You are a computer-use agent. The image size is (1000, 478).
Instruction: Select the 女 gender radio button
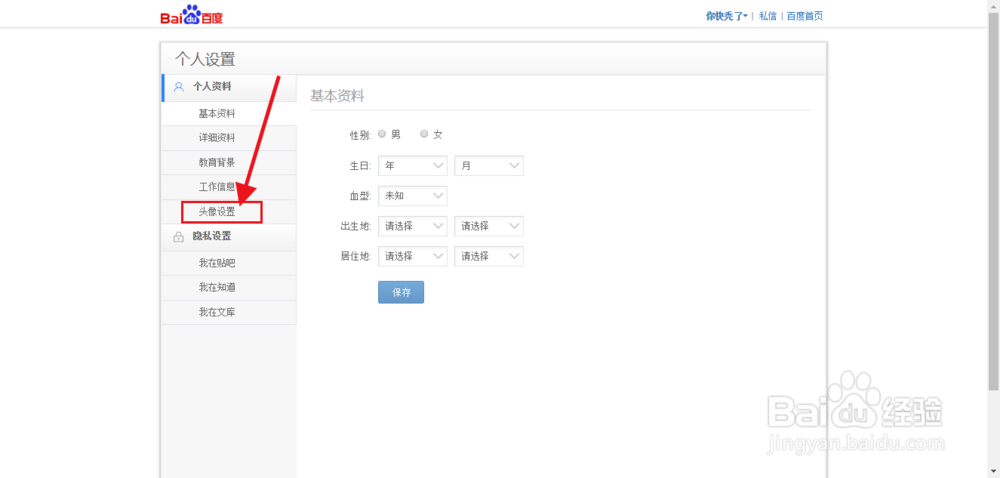(x=424, y=134)
